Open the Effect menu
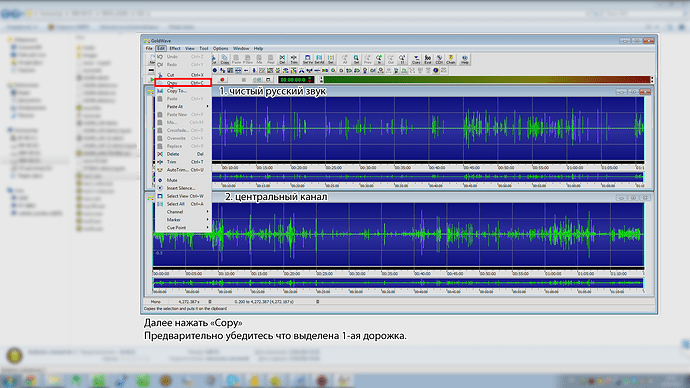Viewport: 690px width, 388px height. click(x=175, y=48)
